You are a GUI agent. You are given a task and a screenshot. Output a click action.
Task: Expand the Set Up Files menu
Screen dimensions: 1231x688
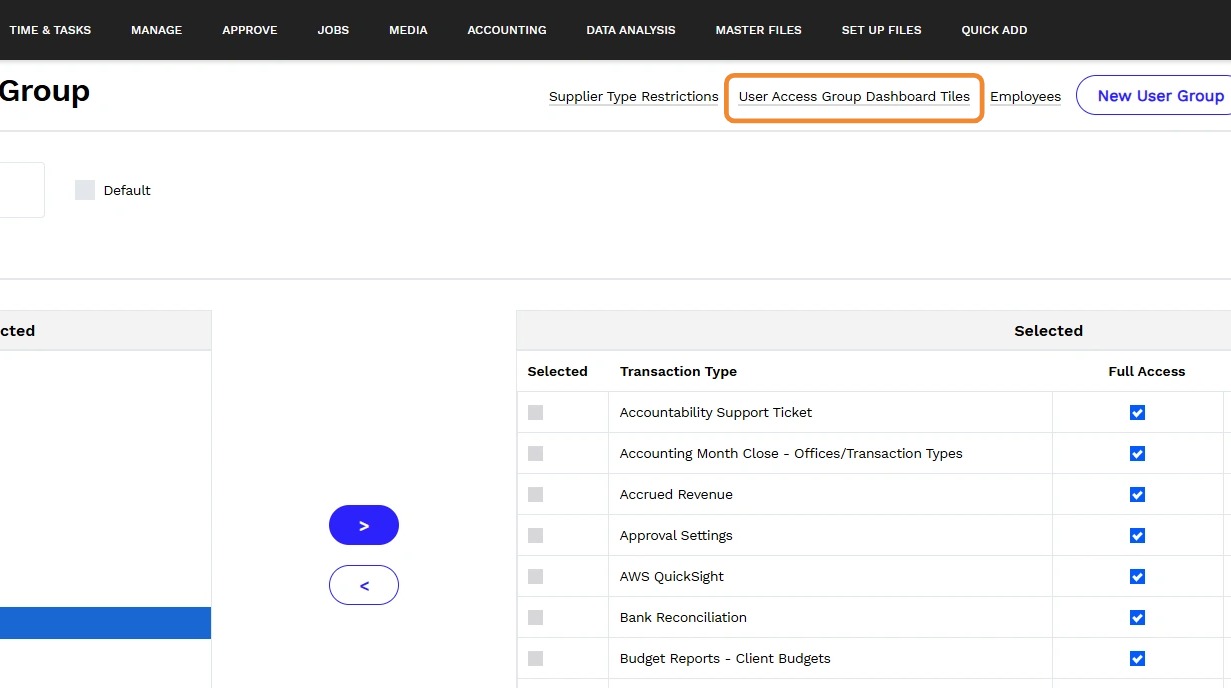pyautogui.click(x=881, y=30)
